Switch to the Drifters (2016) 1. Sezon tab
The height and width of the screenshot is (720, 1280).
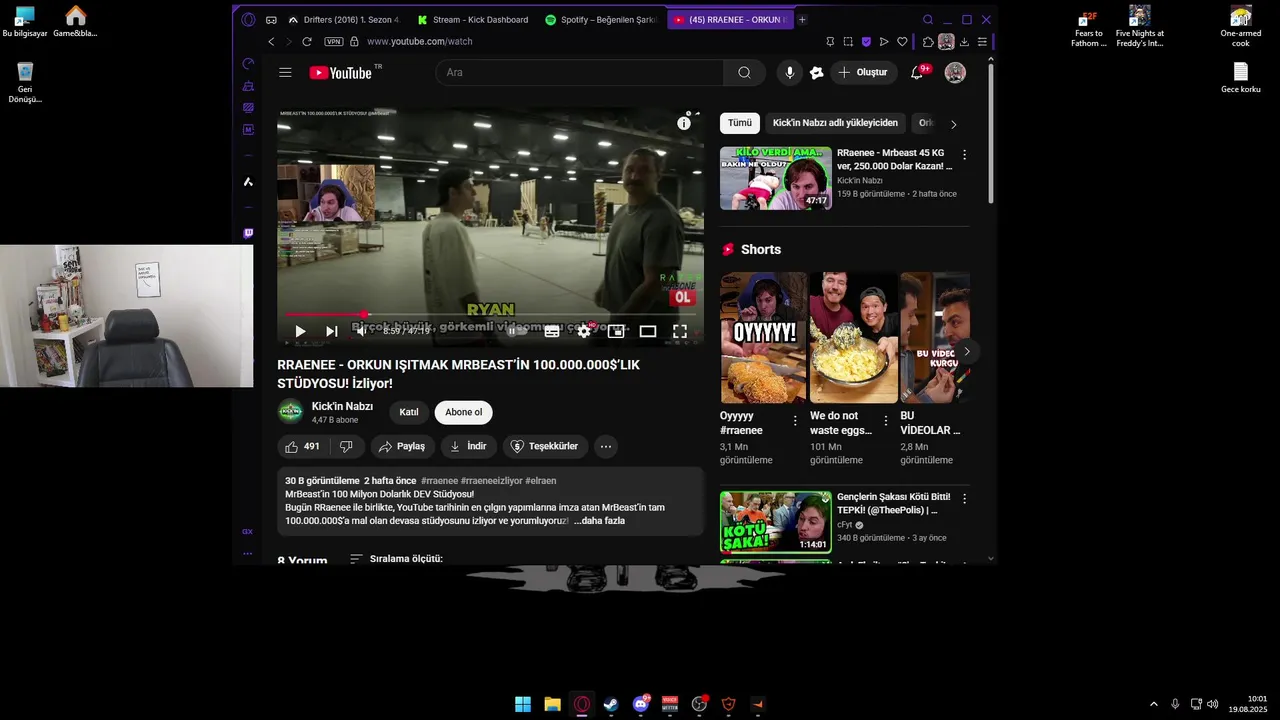click(345, 19)
